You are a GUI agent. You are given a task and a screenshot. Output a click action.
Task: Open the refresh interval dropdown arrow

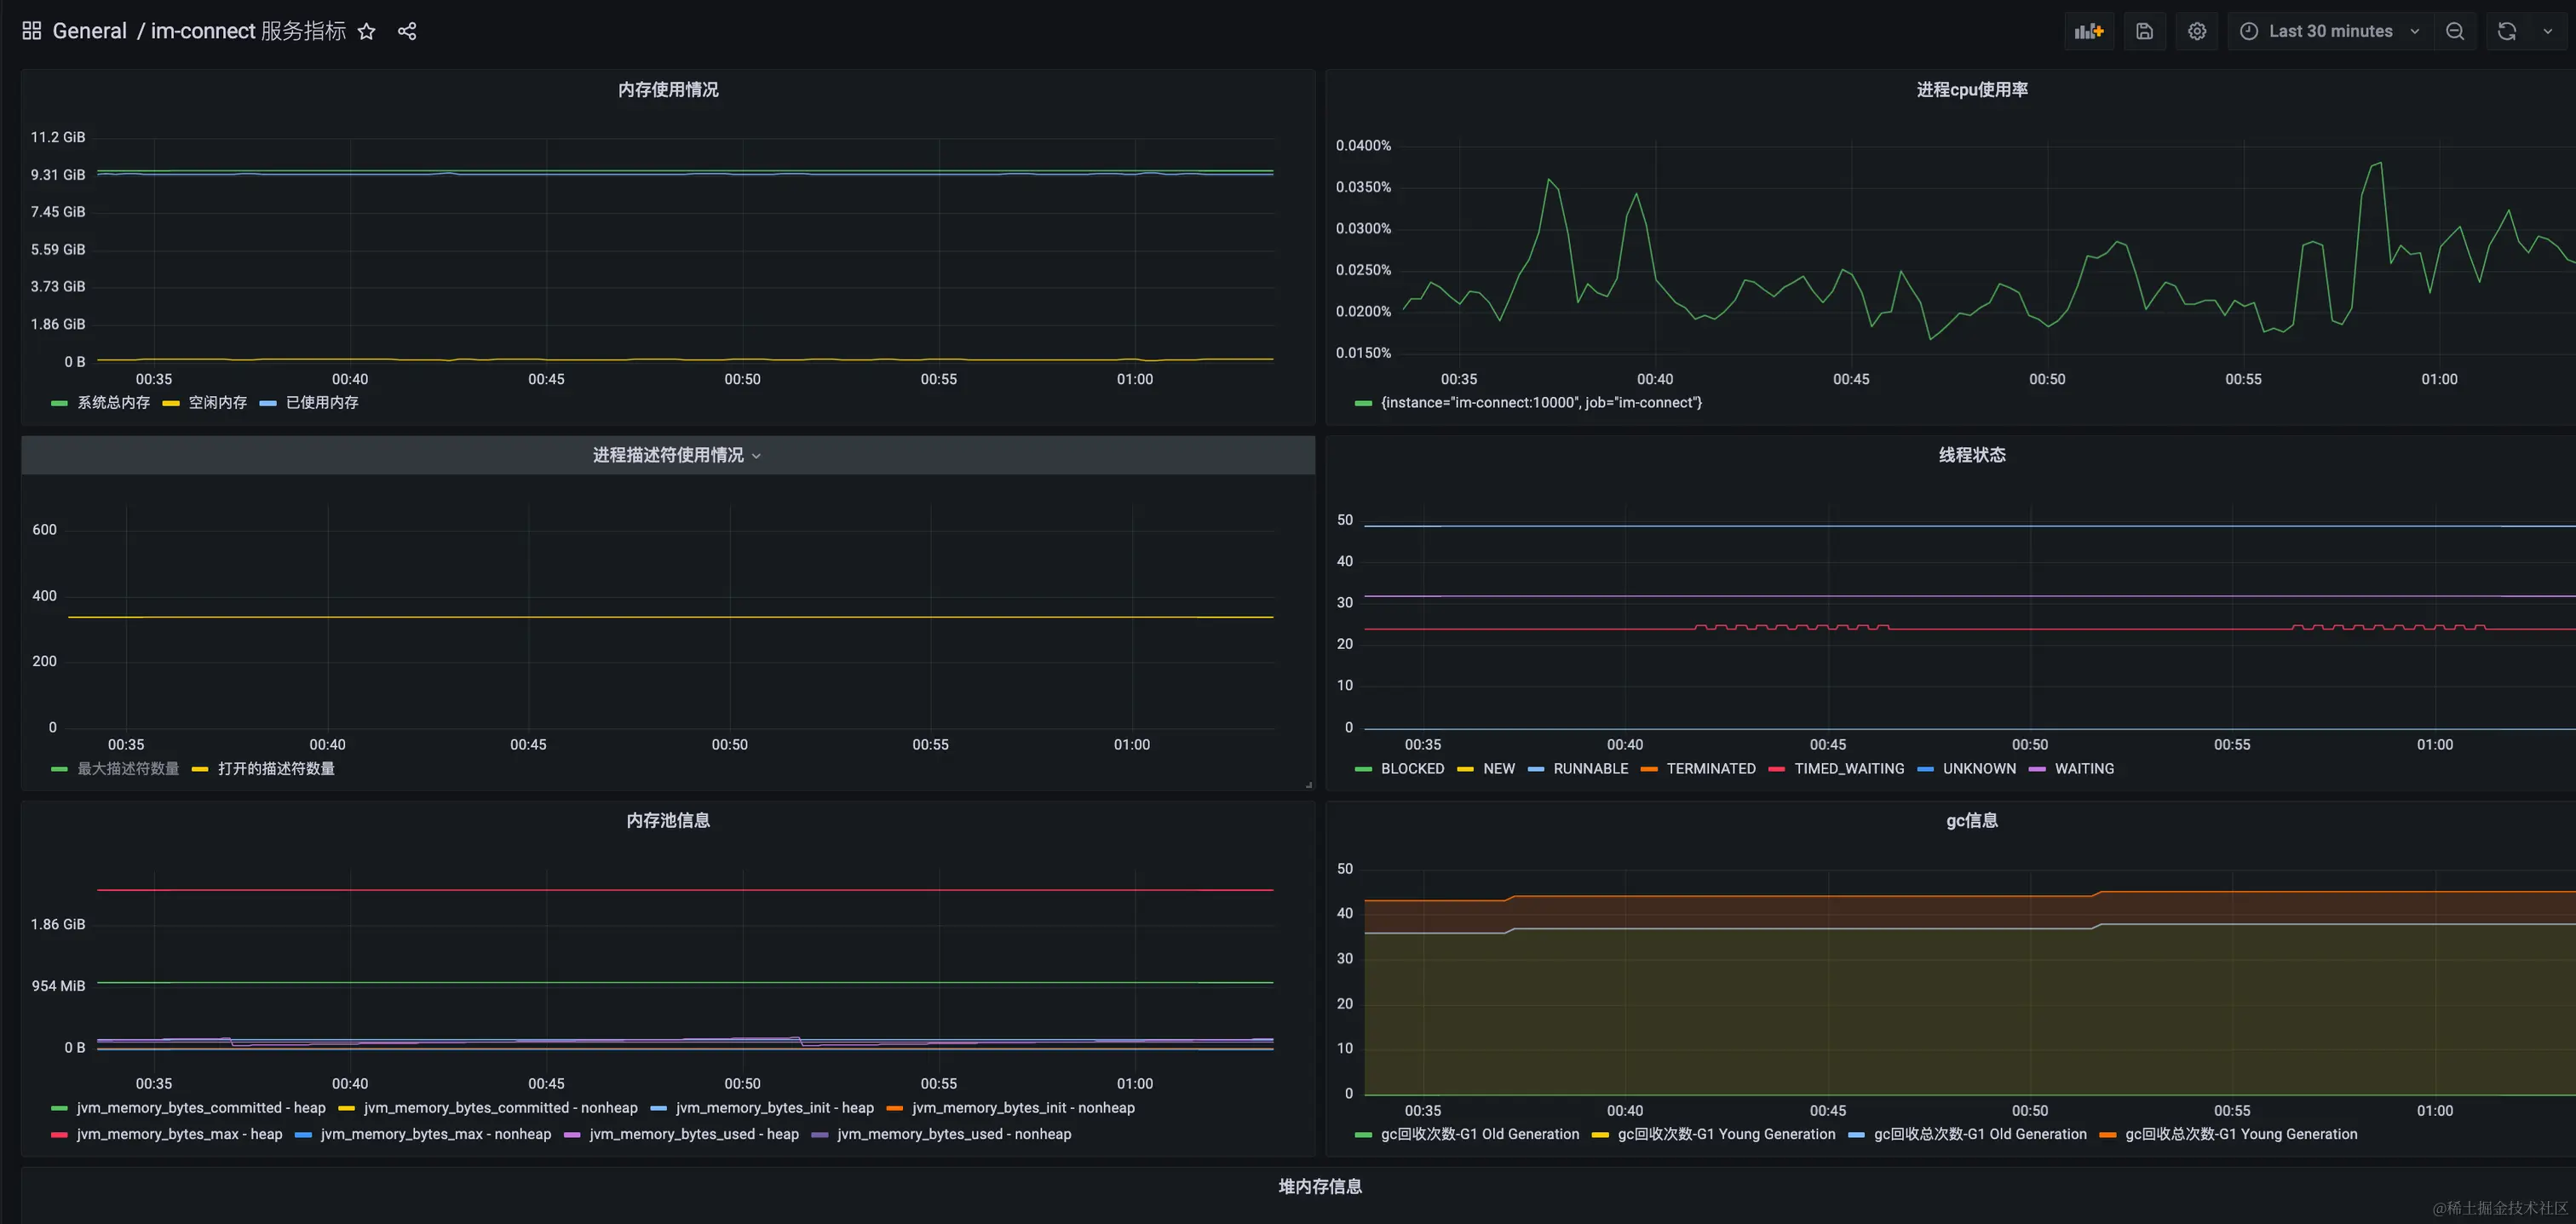click(x=2547, y=31)
